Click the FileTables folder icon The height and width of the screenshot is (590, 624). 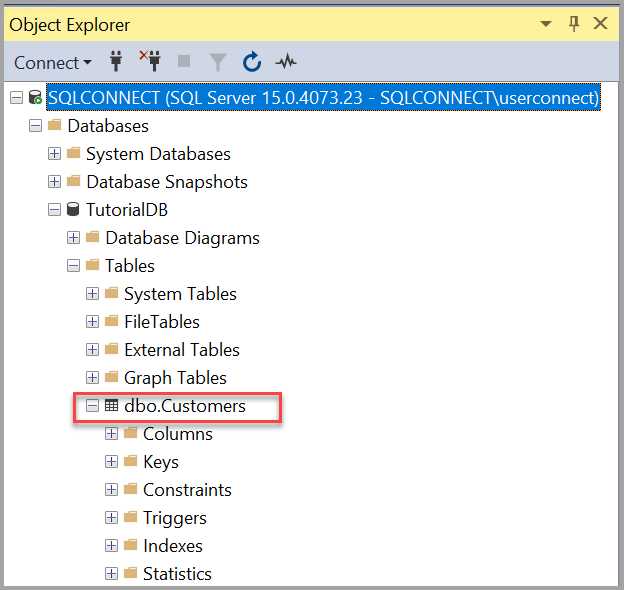(111, 321)
